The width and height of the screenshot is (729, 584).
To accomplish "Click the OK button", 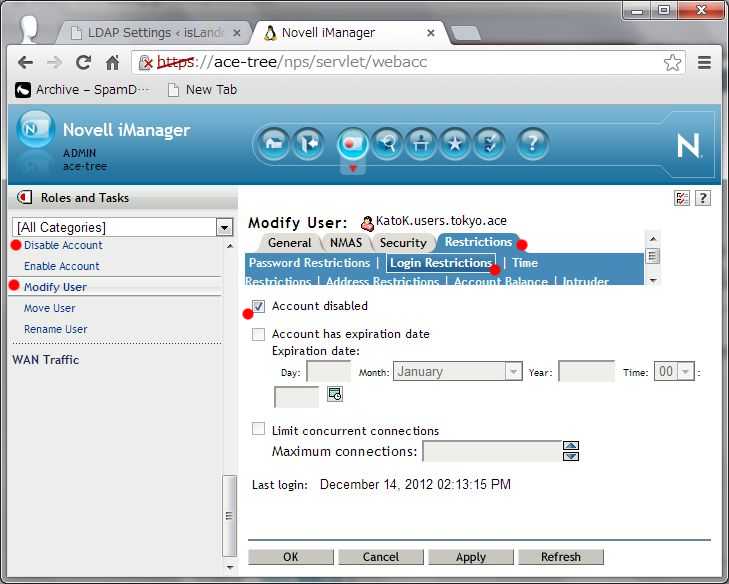I will (291, 557).
